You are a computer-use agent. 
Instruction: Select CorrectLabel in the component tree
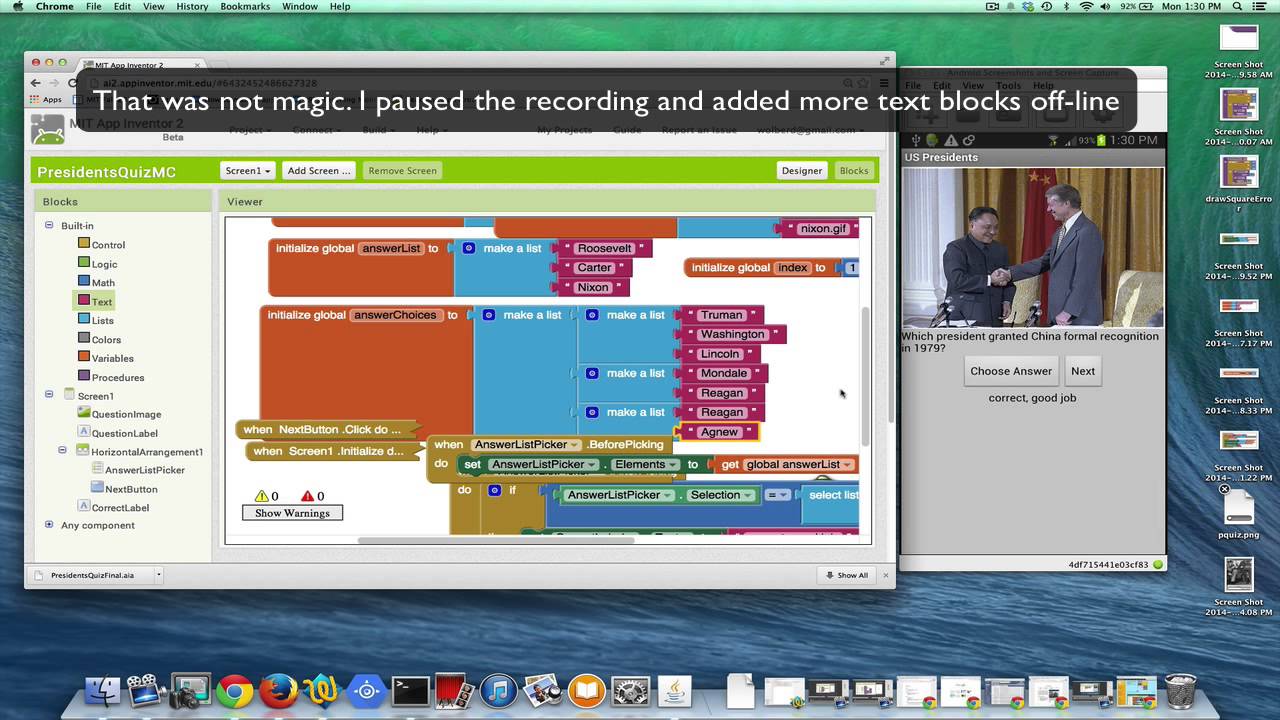pyautogui.click(x=113, y=508)
